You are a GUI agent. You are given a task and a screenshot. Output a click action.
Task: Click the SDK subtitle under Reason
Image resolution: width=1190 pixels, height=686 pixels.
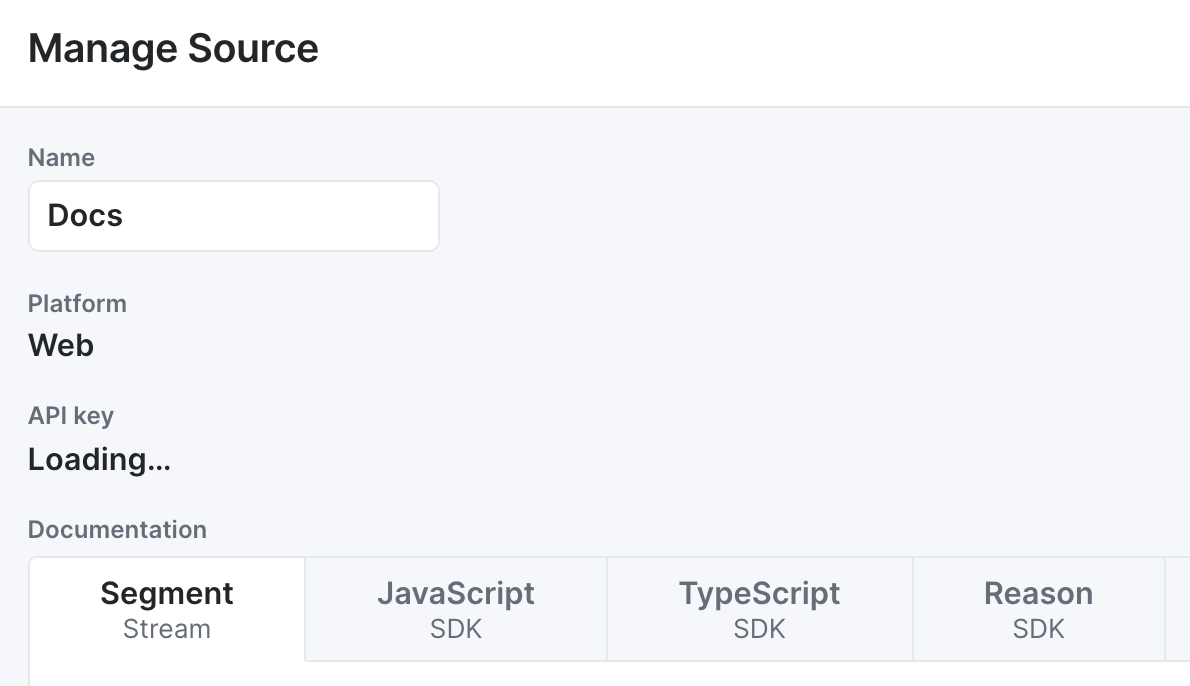1038,629
